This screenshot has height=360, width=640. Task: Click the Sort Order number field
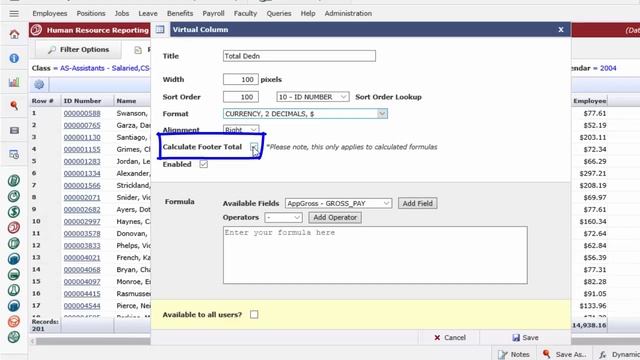tap(241, 97)
